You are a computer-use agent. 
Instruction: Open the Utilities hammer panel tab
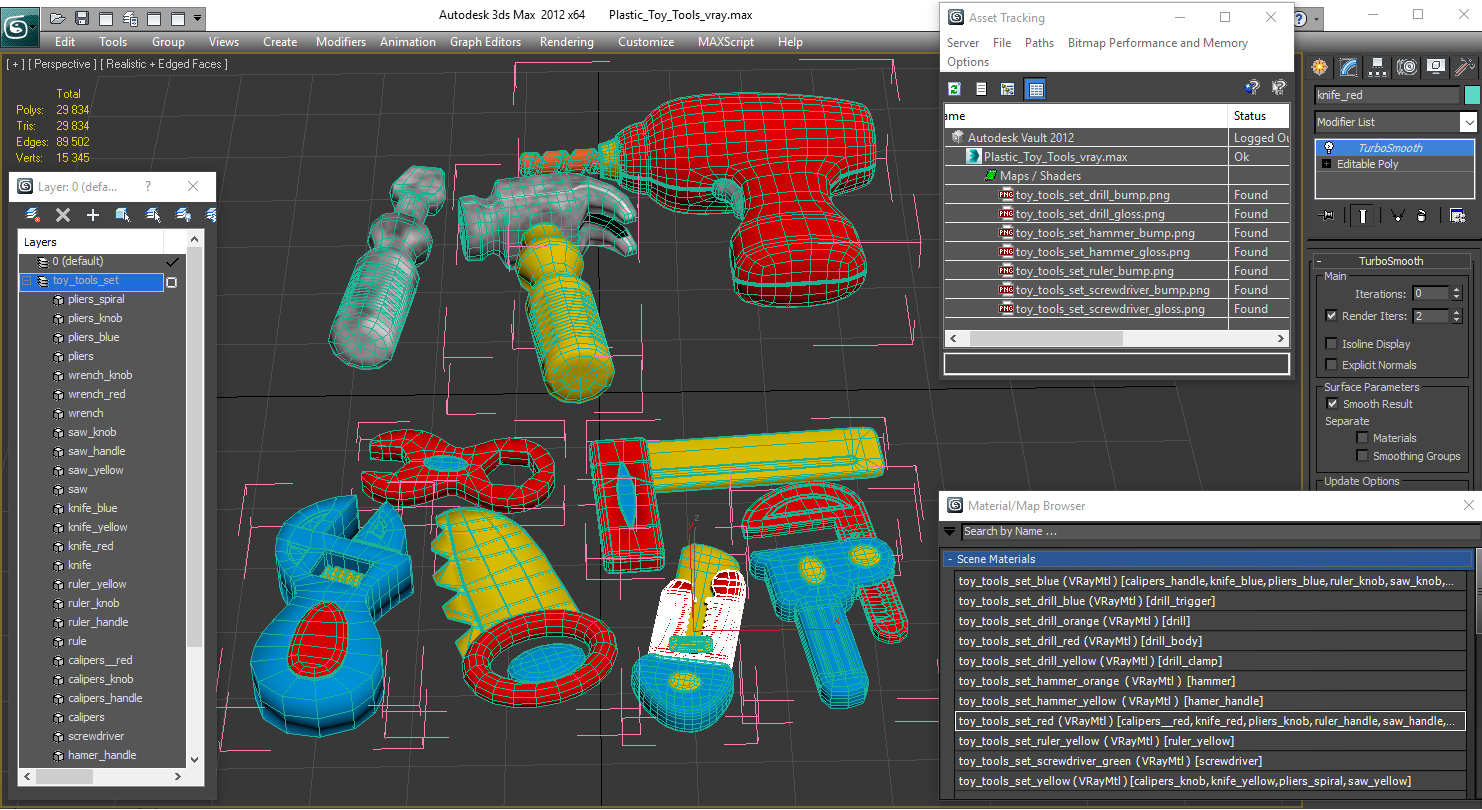click(1465, 67)
